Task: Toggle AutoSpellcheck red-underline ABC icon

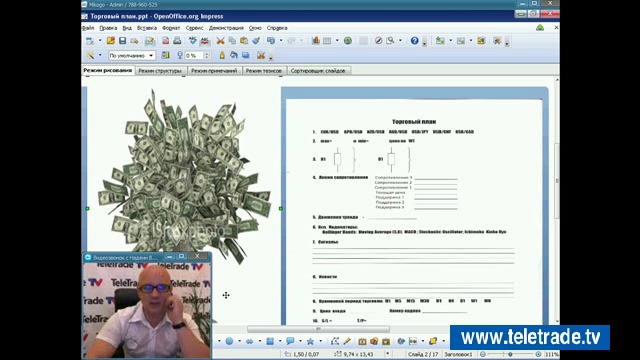Action: click(x=204, y=40)
